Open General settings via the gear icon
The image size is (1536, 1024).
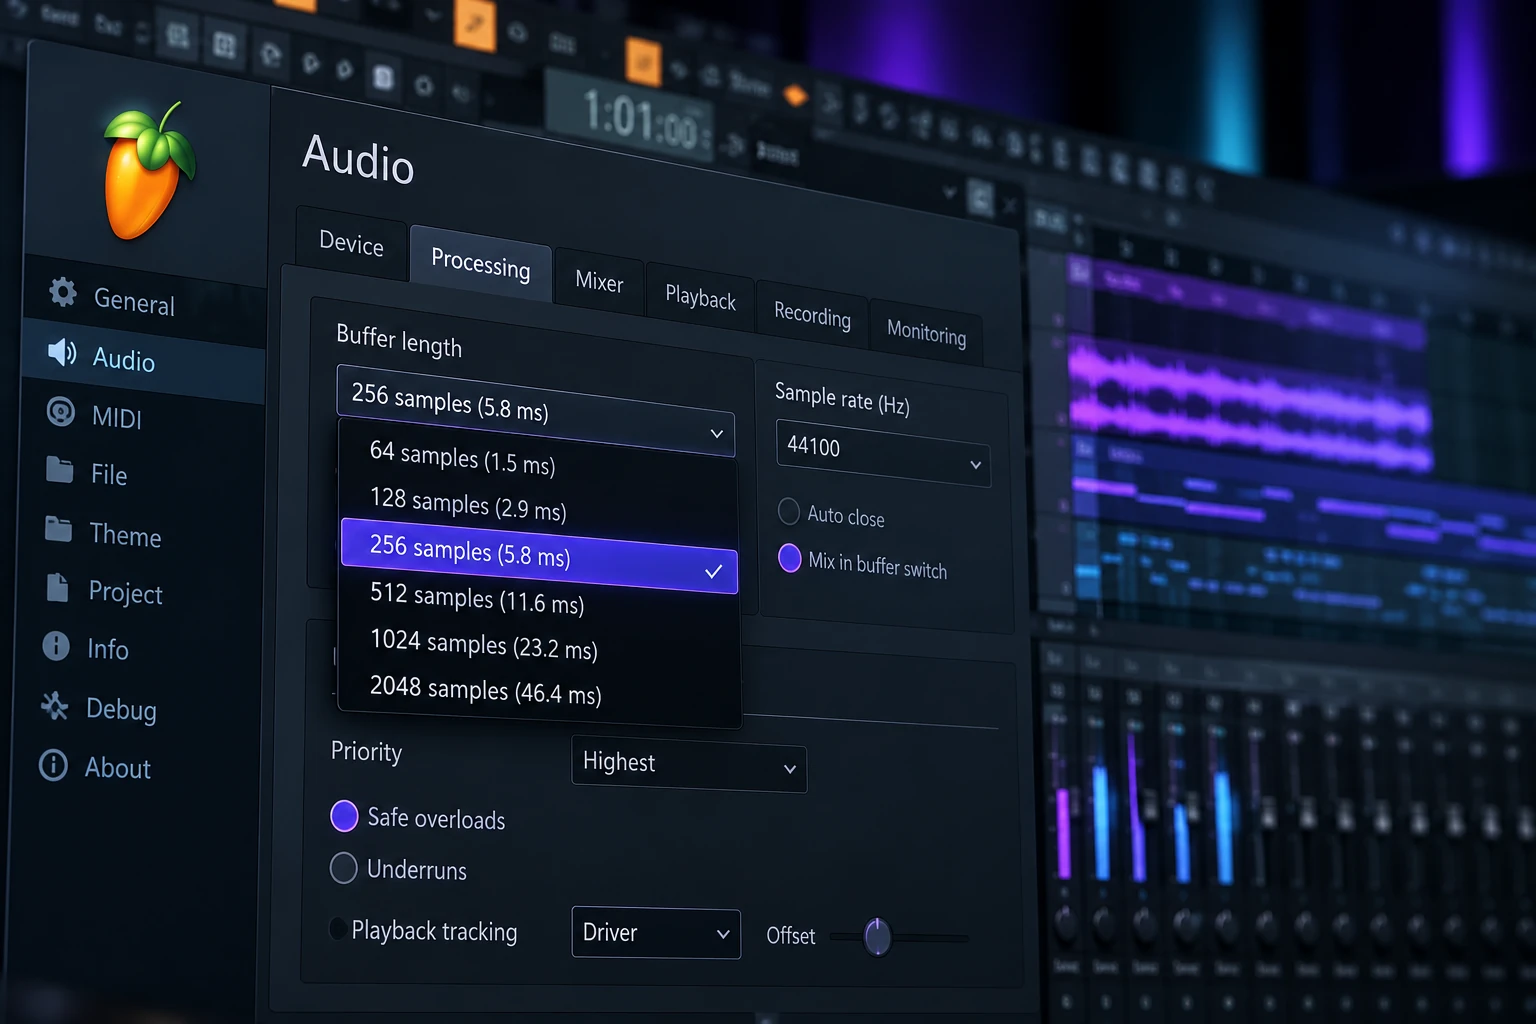pyautogui.click(x=63, y=292)
